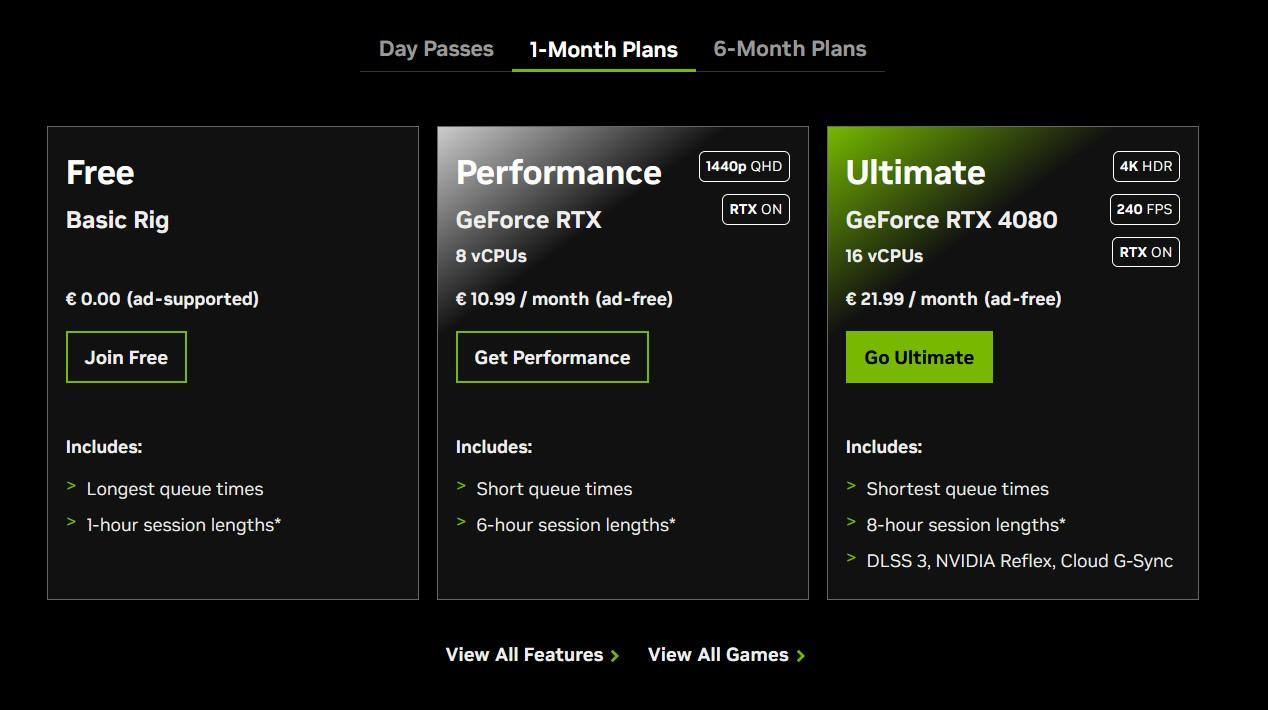Click the 1440p QHD badge
This screenshot has height=710, width=1268.
[x=744, y=166]
